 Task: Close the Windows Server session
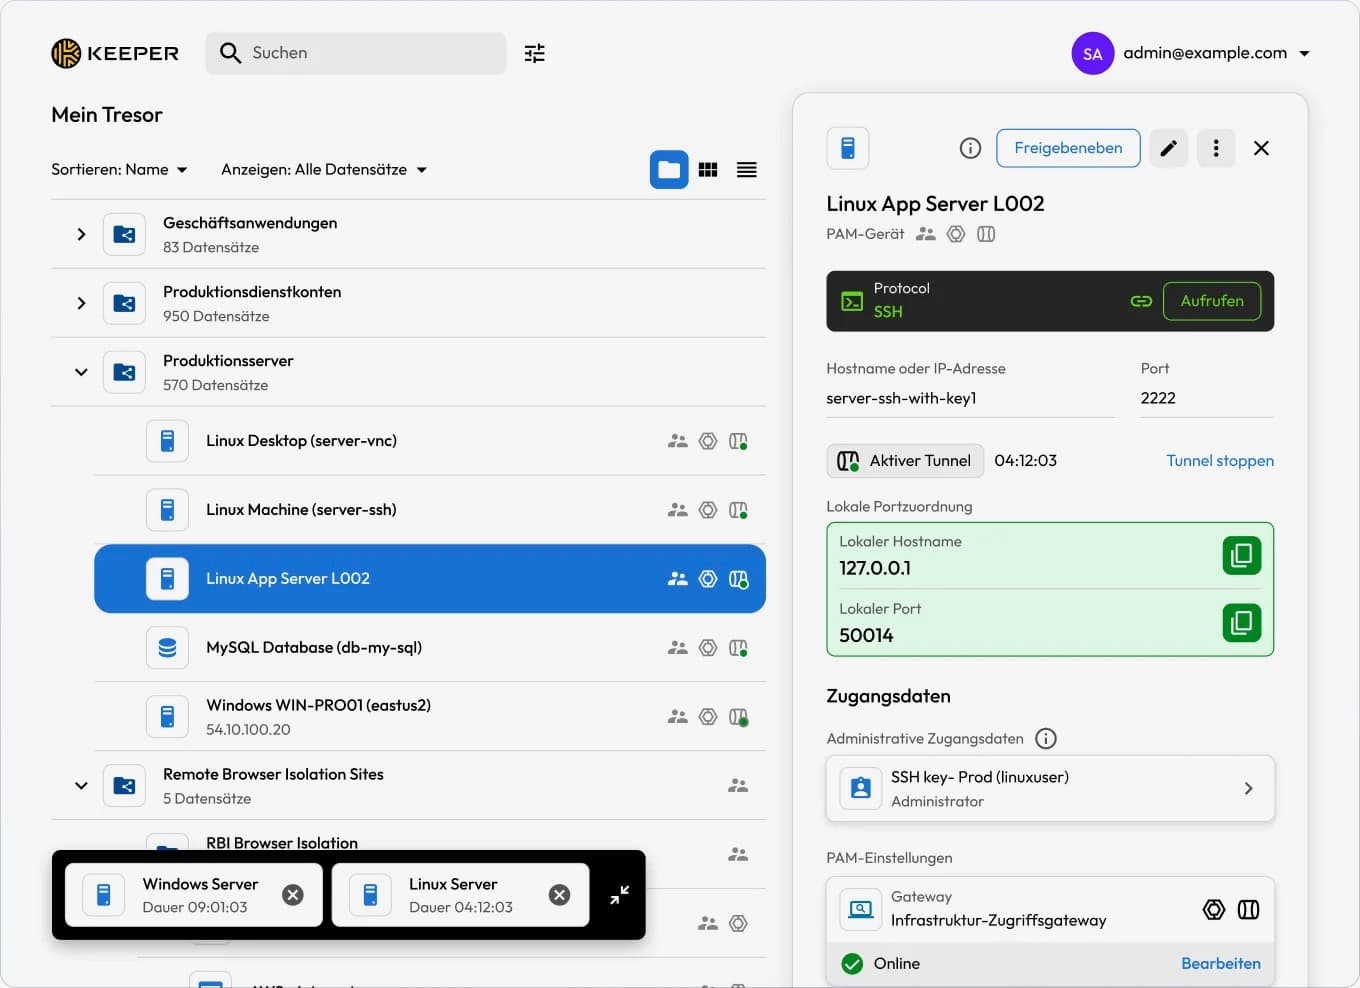pyautogui.click(x=293, y=895)
